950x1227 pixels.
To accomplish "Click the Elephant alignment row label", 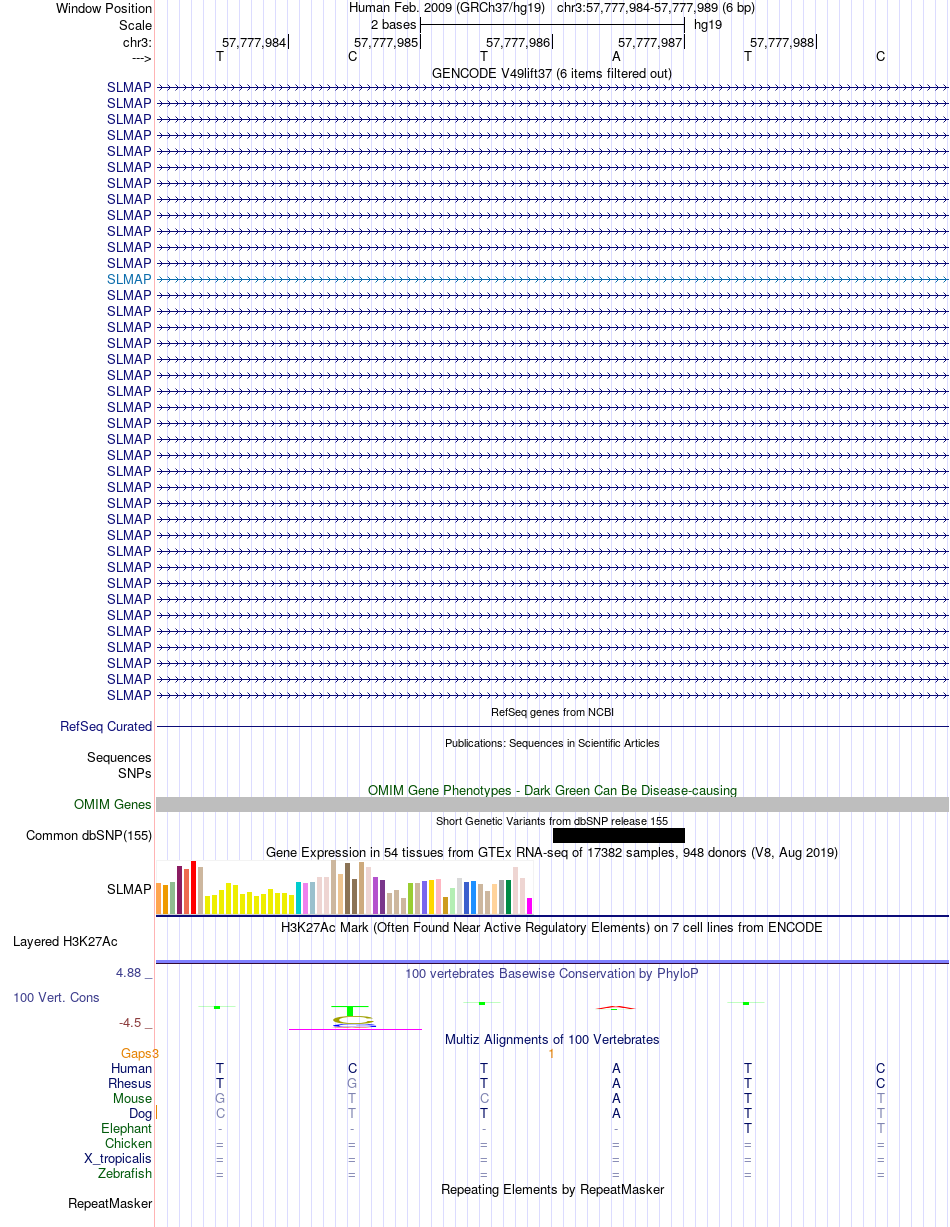I will pyautogui.click(x=126, y=1128).
